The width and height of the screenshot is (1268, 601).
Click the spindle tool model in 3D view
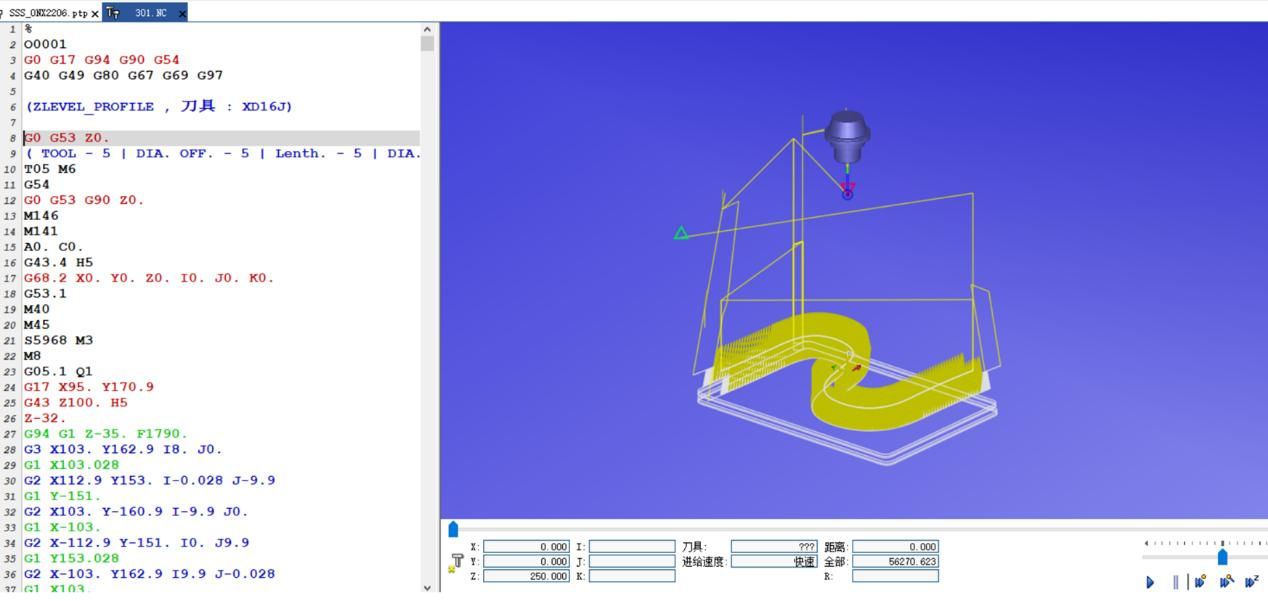click(x=847, y=138)
